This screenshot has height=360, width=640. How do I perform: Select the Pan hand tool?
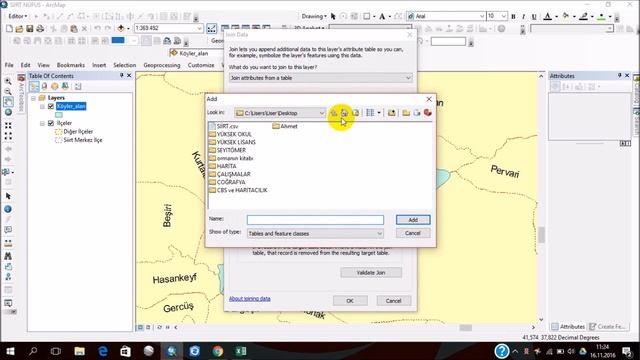pyautogui.click(x=8, y=102)
